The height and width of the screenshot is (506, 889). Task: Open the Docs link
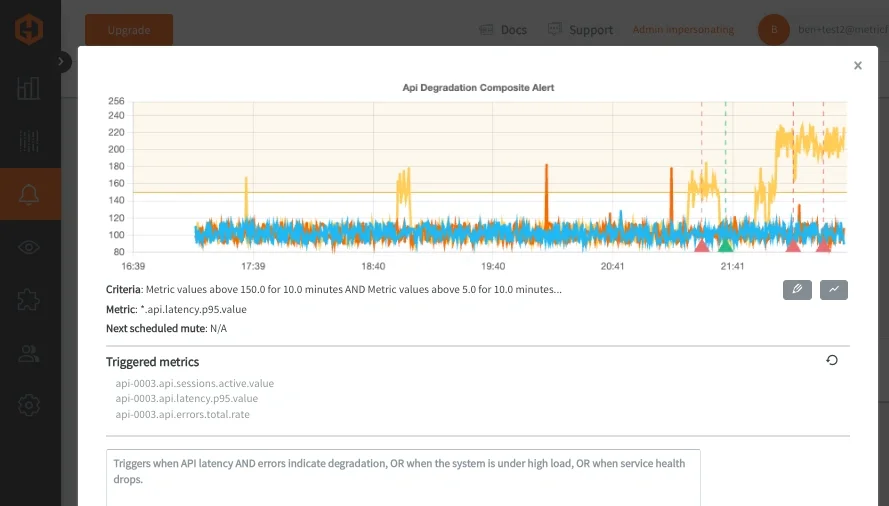tap(503, 29)
